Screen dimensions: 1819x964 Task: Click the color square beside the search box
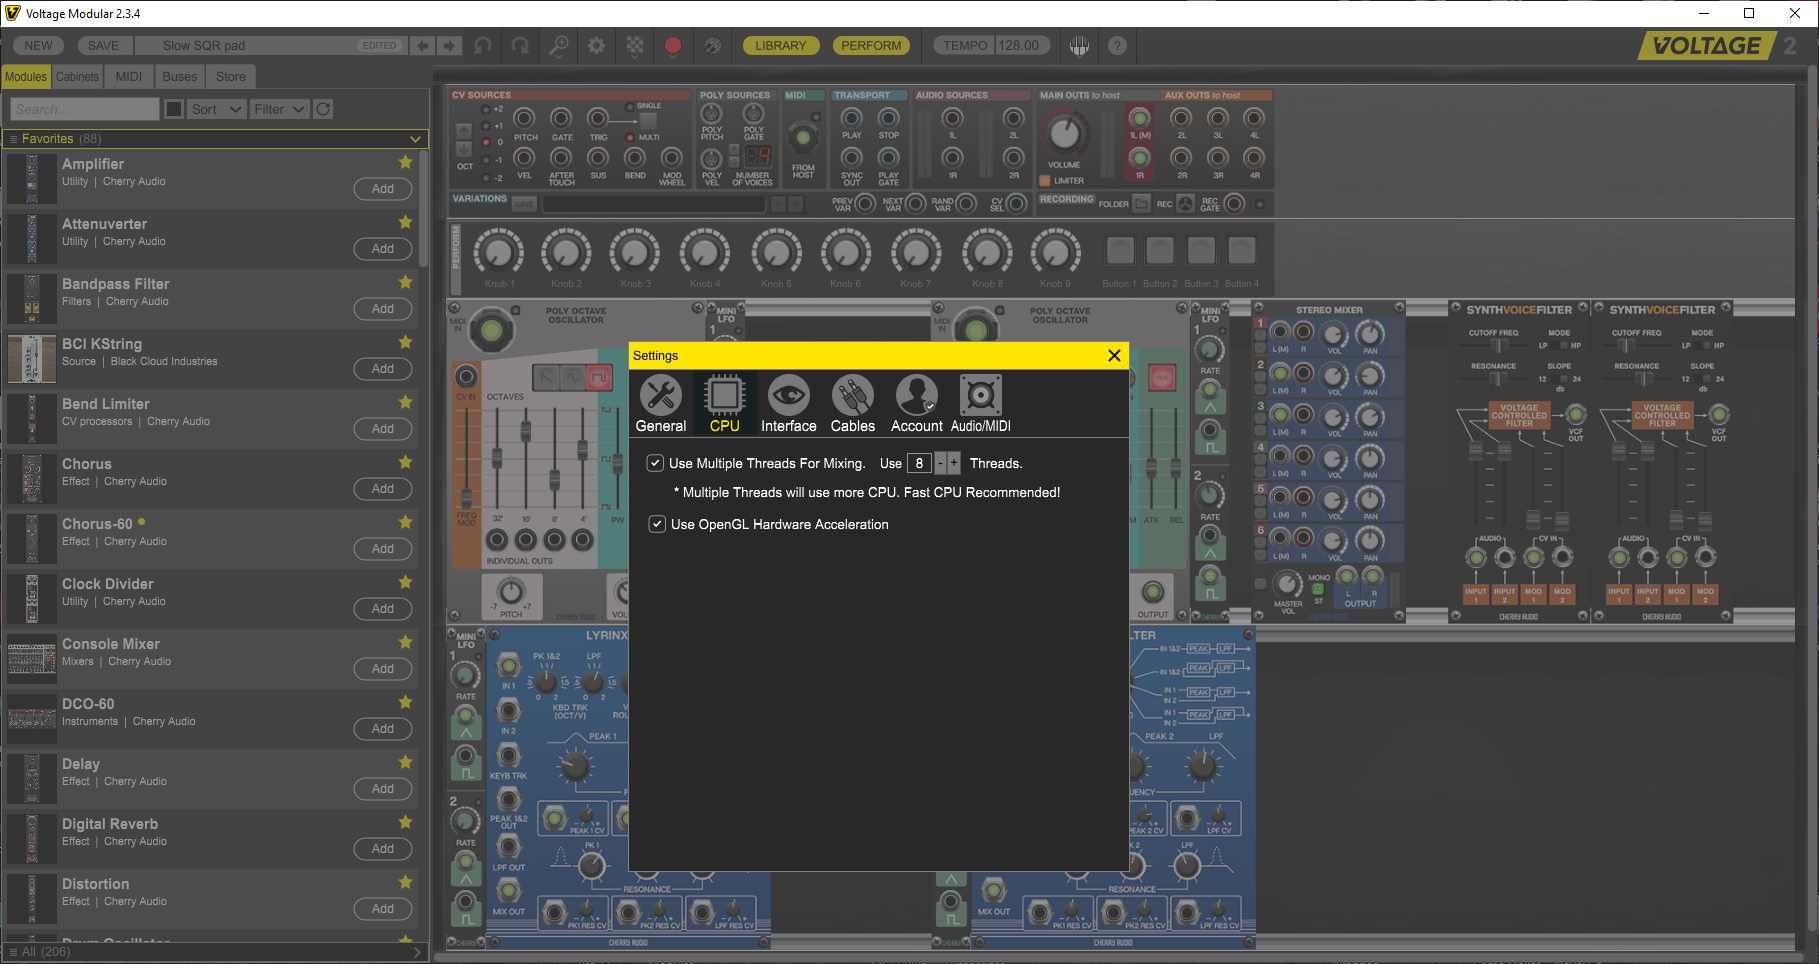pyautogui.click(x=174, y=109)
